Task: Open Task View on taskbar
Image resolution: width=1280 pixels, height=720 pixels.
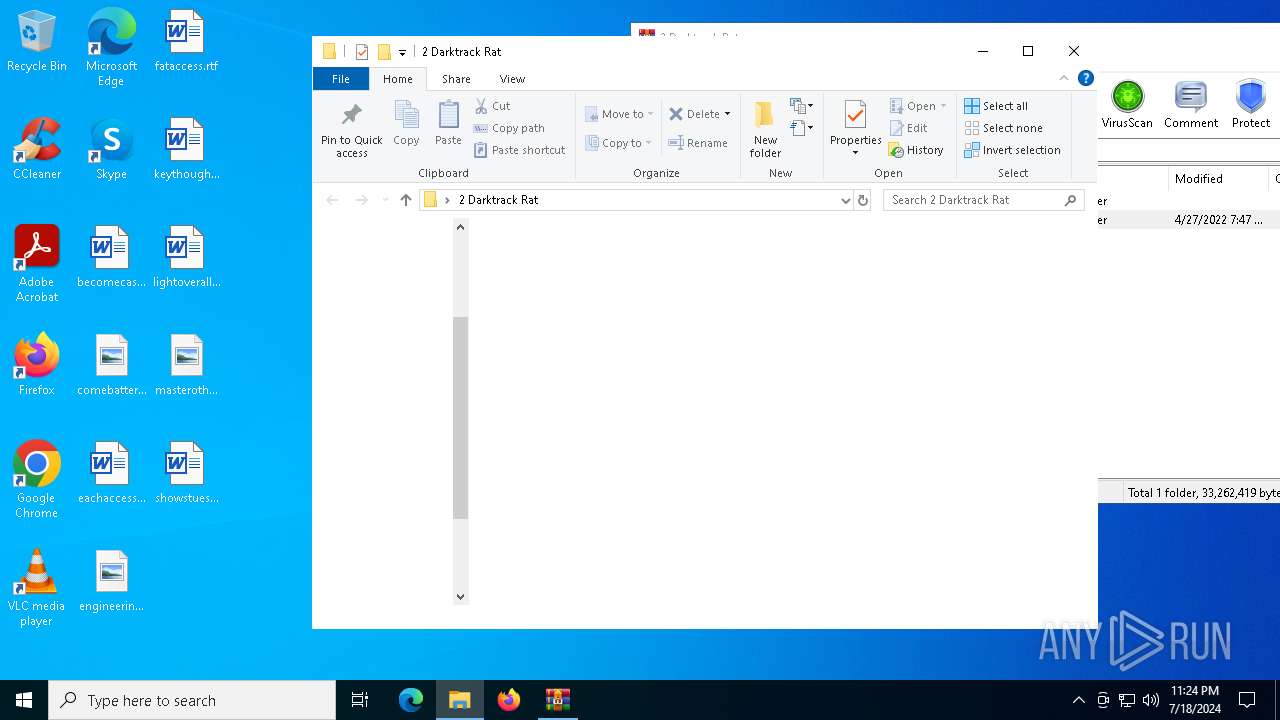Action: click(x=360, y=700)
